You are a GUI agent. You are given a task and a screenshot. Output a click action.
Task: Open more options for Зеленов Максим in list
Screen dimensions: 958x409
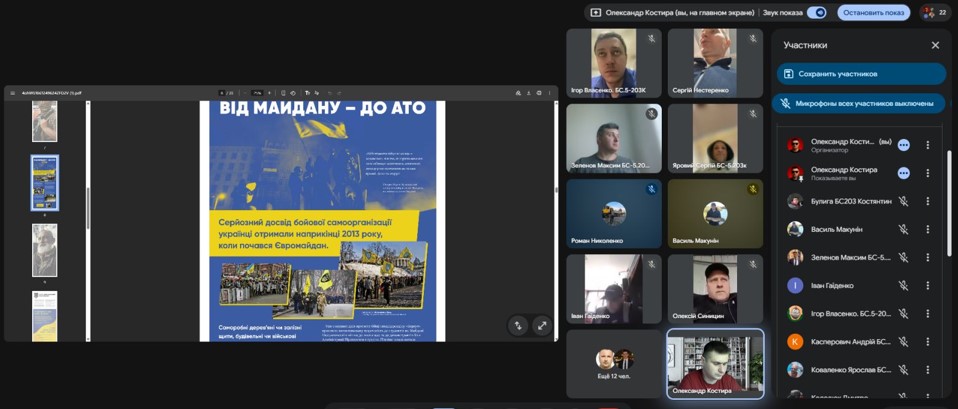(927, 257)
